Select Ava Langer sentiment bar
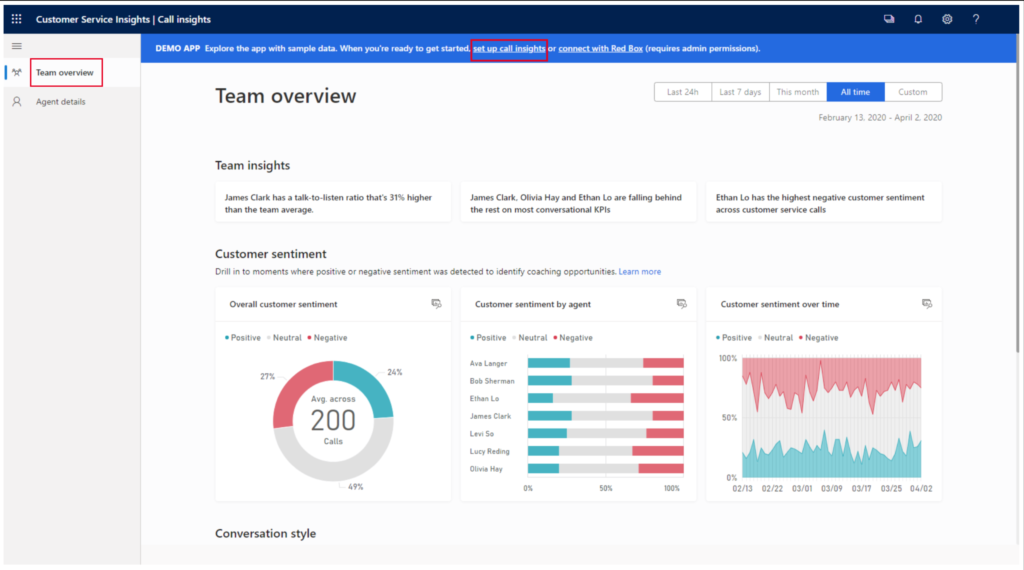 pyautogui.click(x=605, y=363)
